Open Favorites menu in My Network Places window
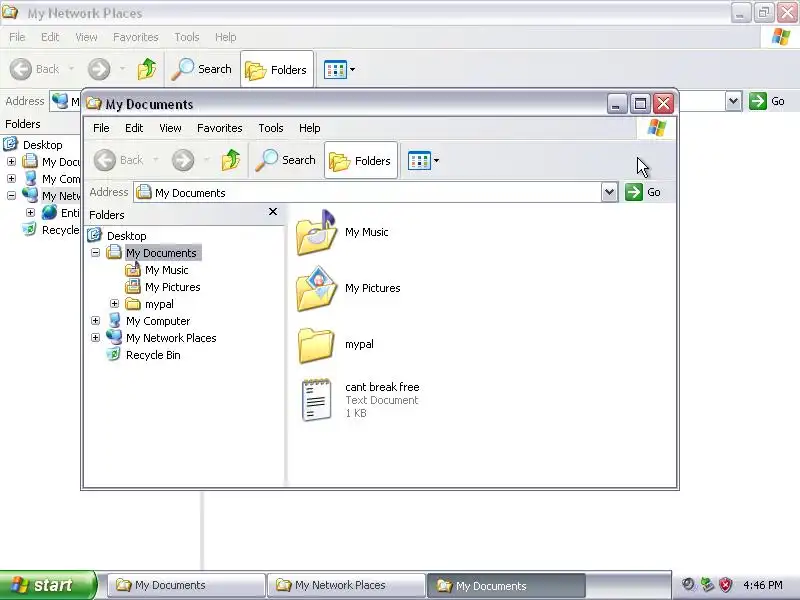This screenshot has height=600, width=800. pyautogui.click(x=136, y=37)
